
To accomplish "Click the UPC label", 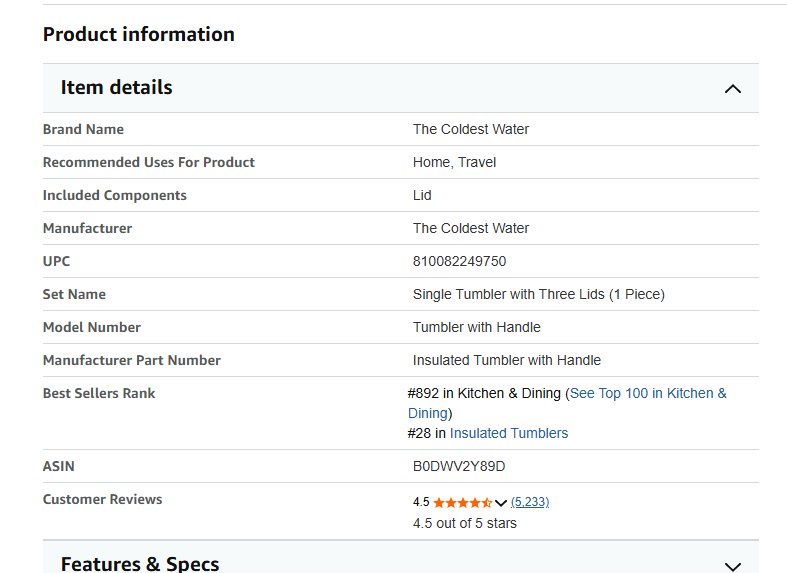I will (56, 261).
